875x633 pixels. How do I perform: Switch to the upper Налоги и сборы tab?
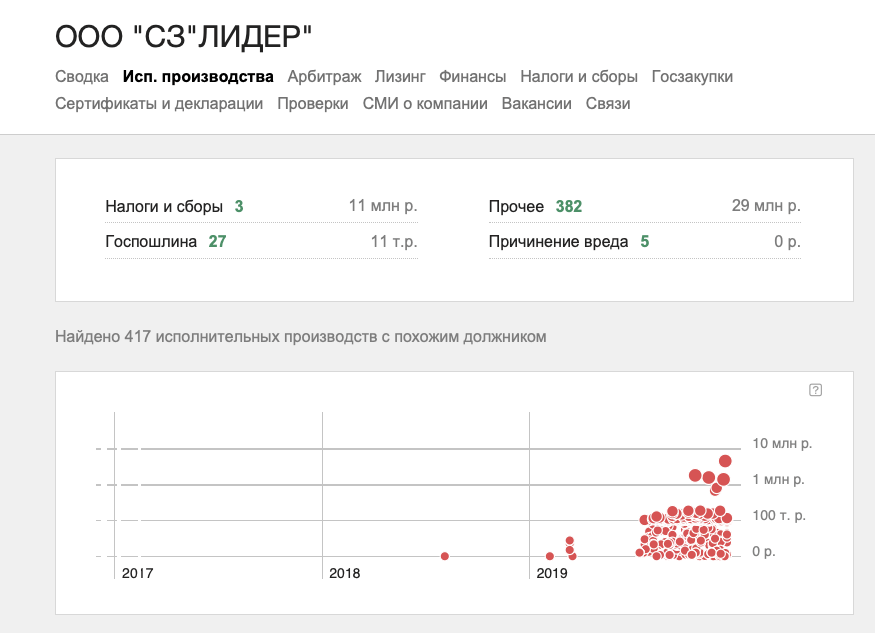coord(579,76)
